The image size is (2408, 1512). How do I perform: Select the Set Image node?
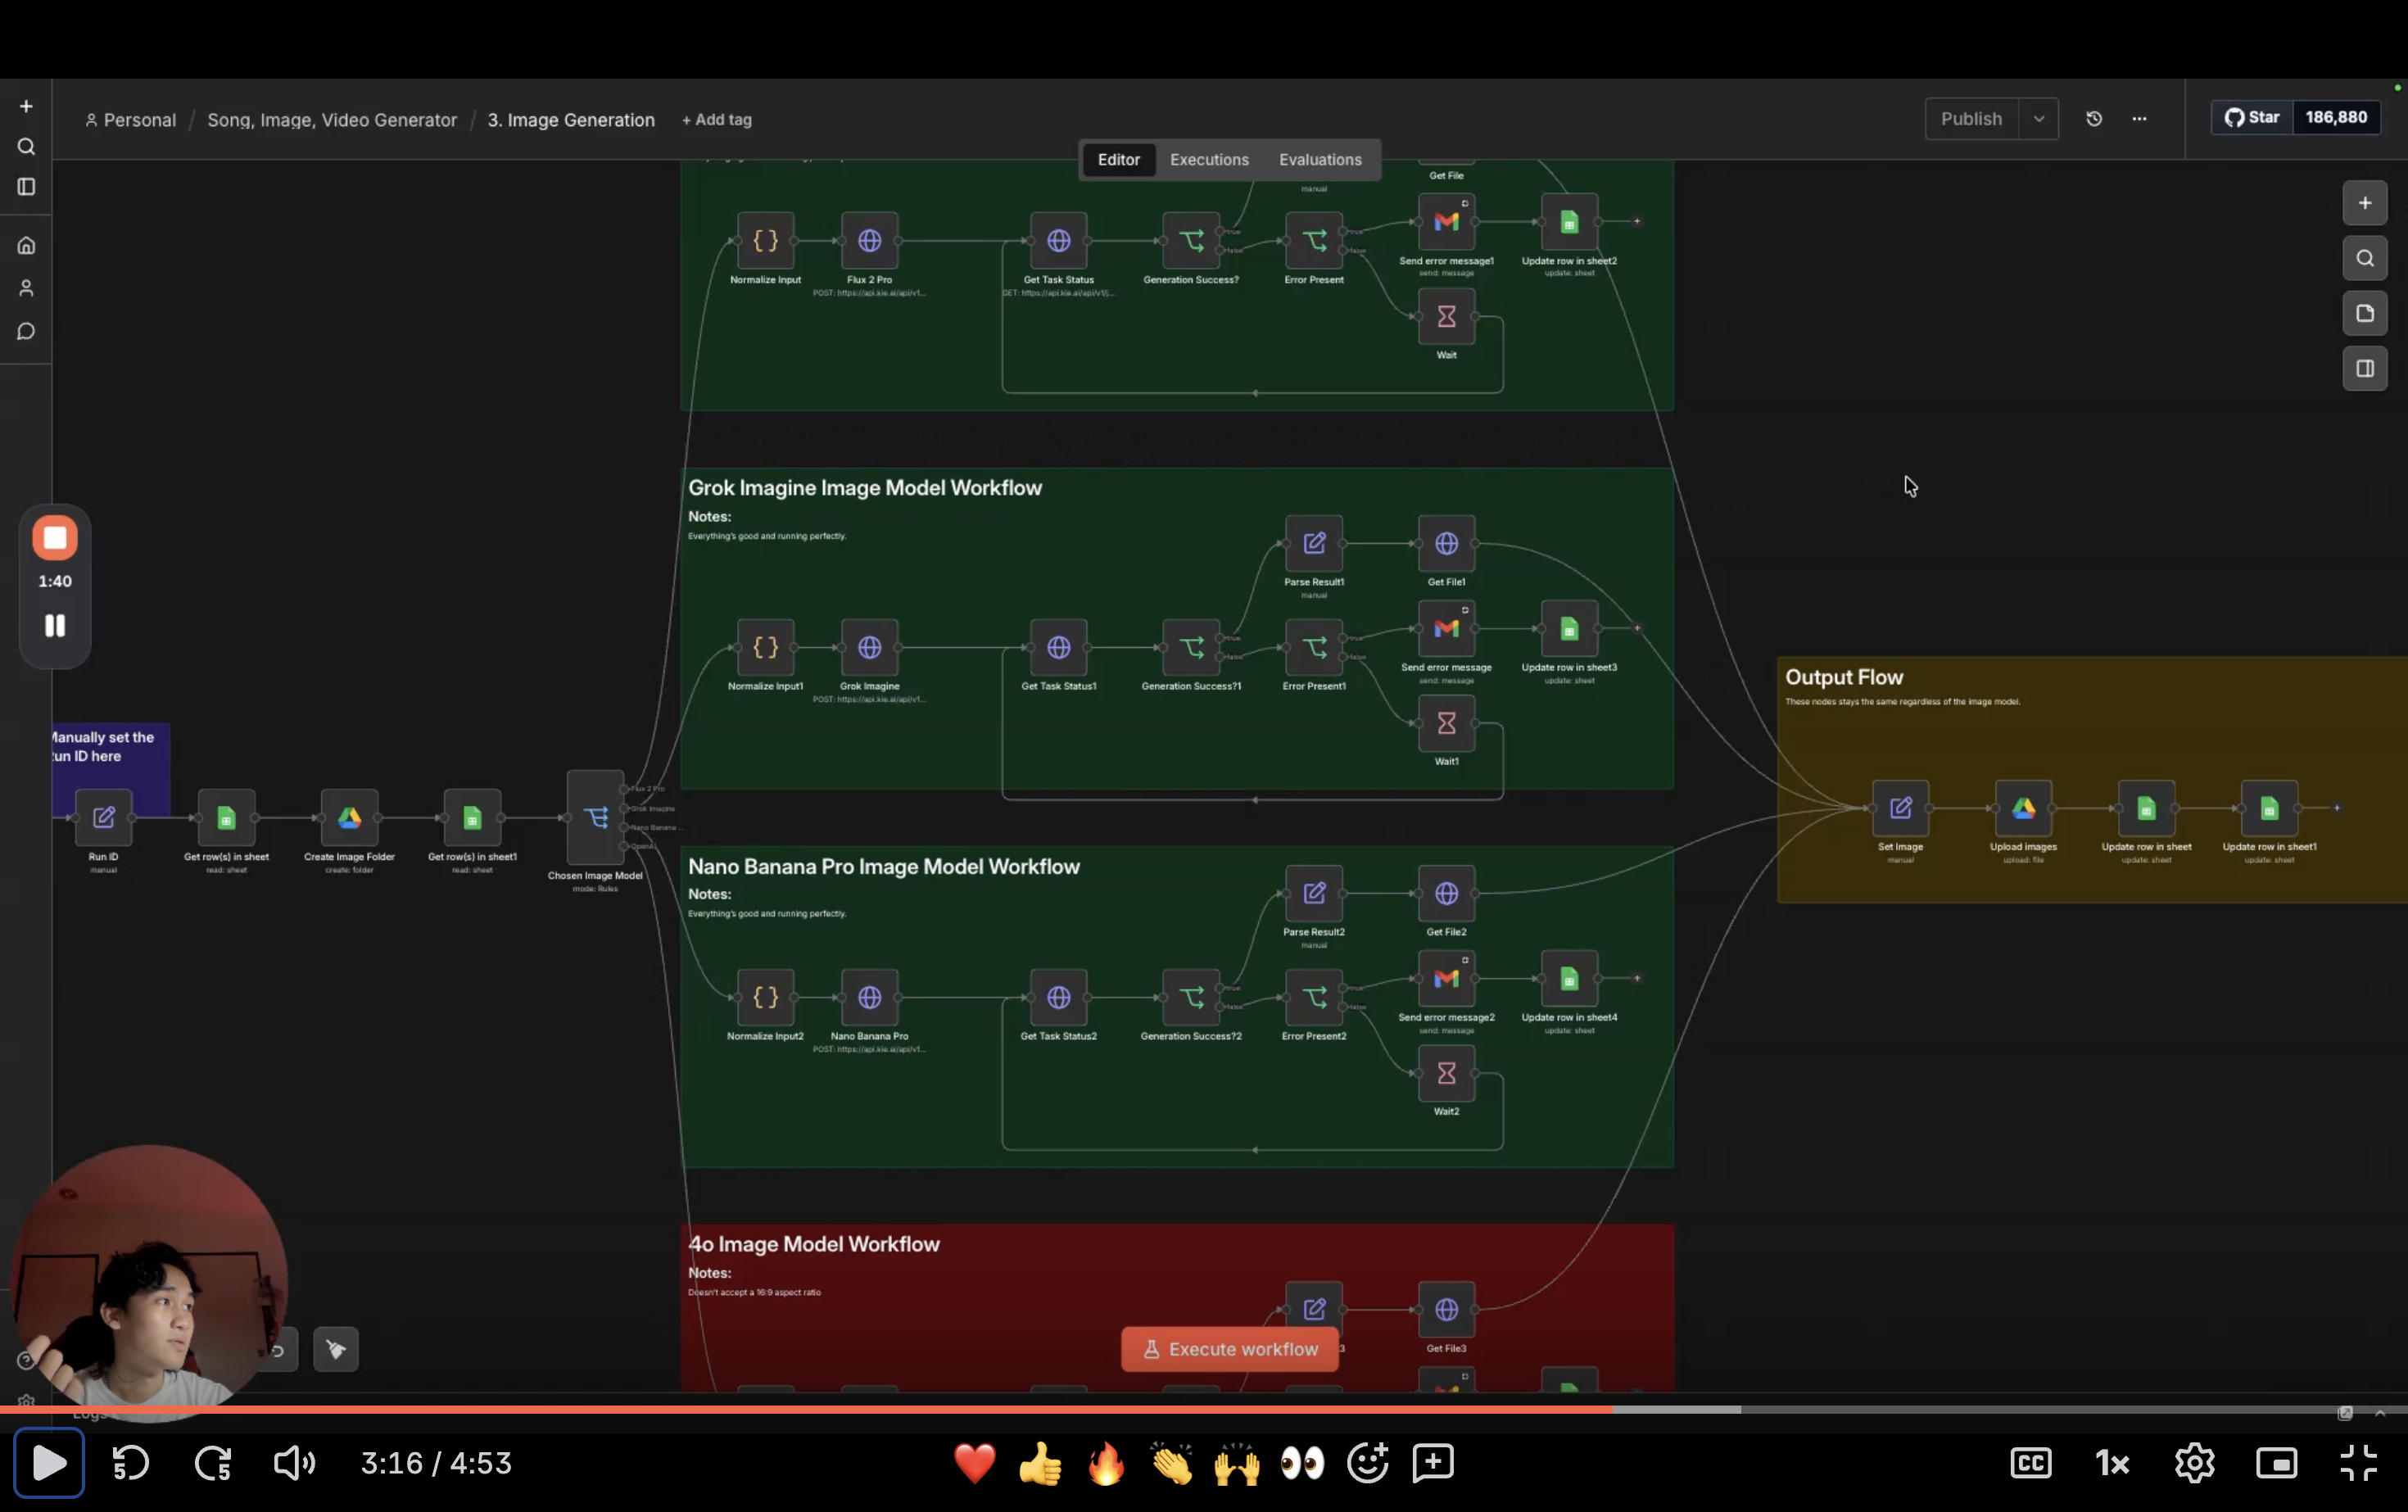pos(1900,808)
